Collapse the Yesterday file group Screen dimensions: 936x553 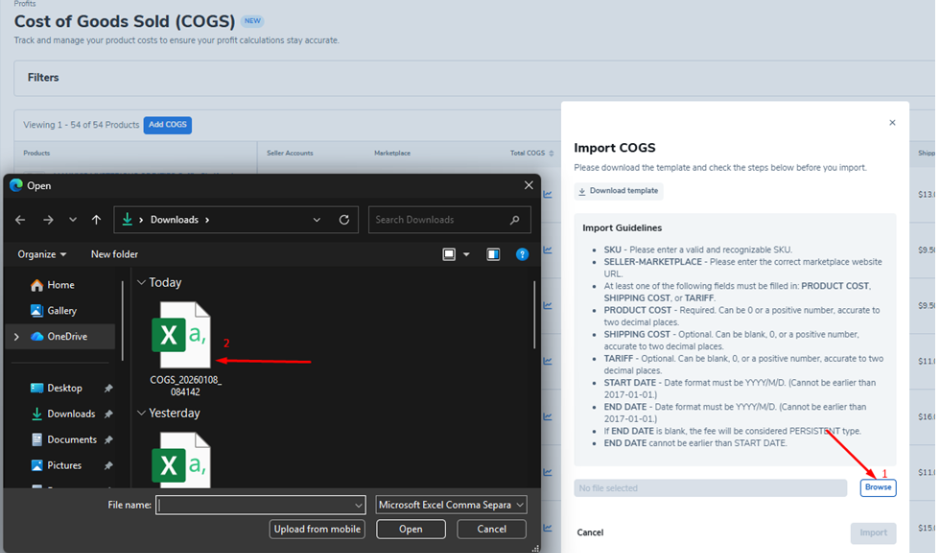(141, 413)
